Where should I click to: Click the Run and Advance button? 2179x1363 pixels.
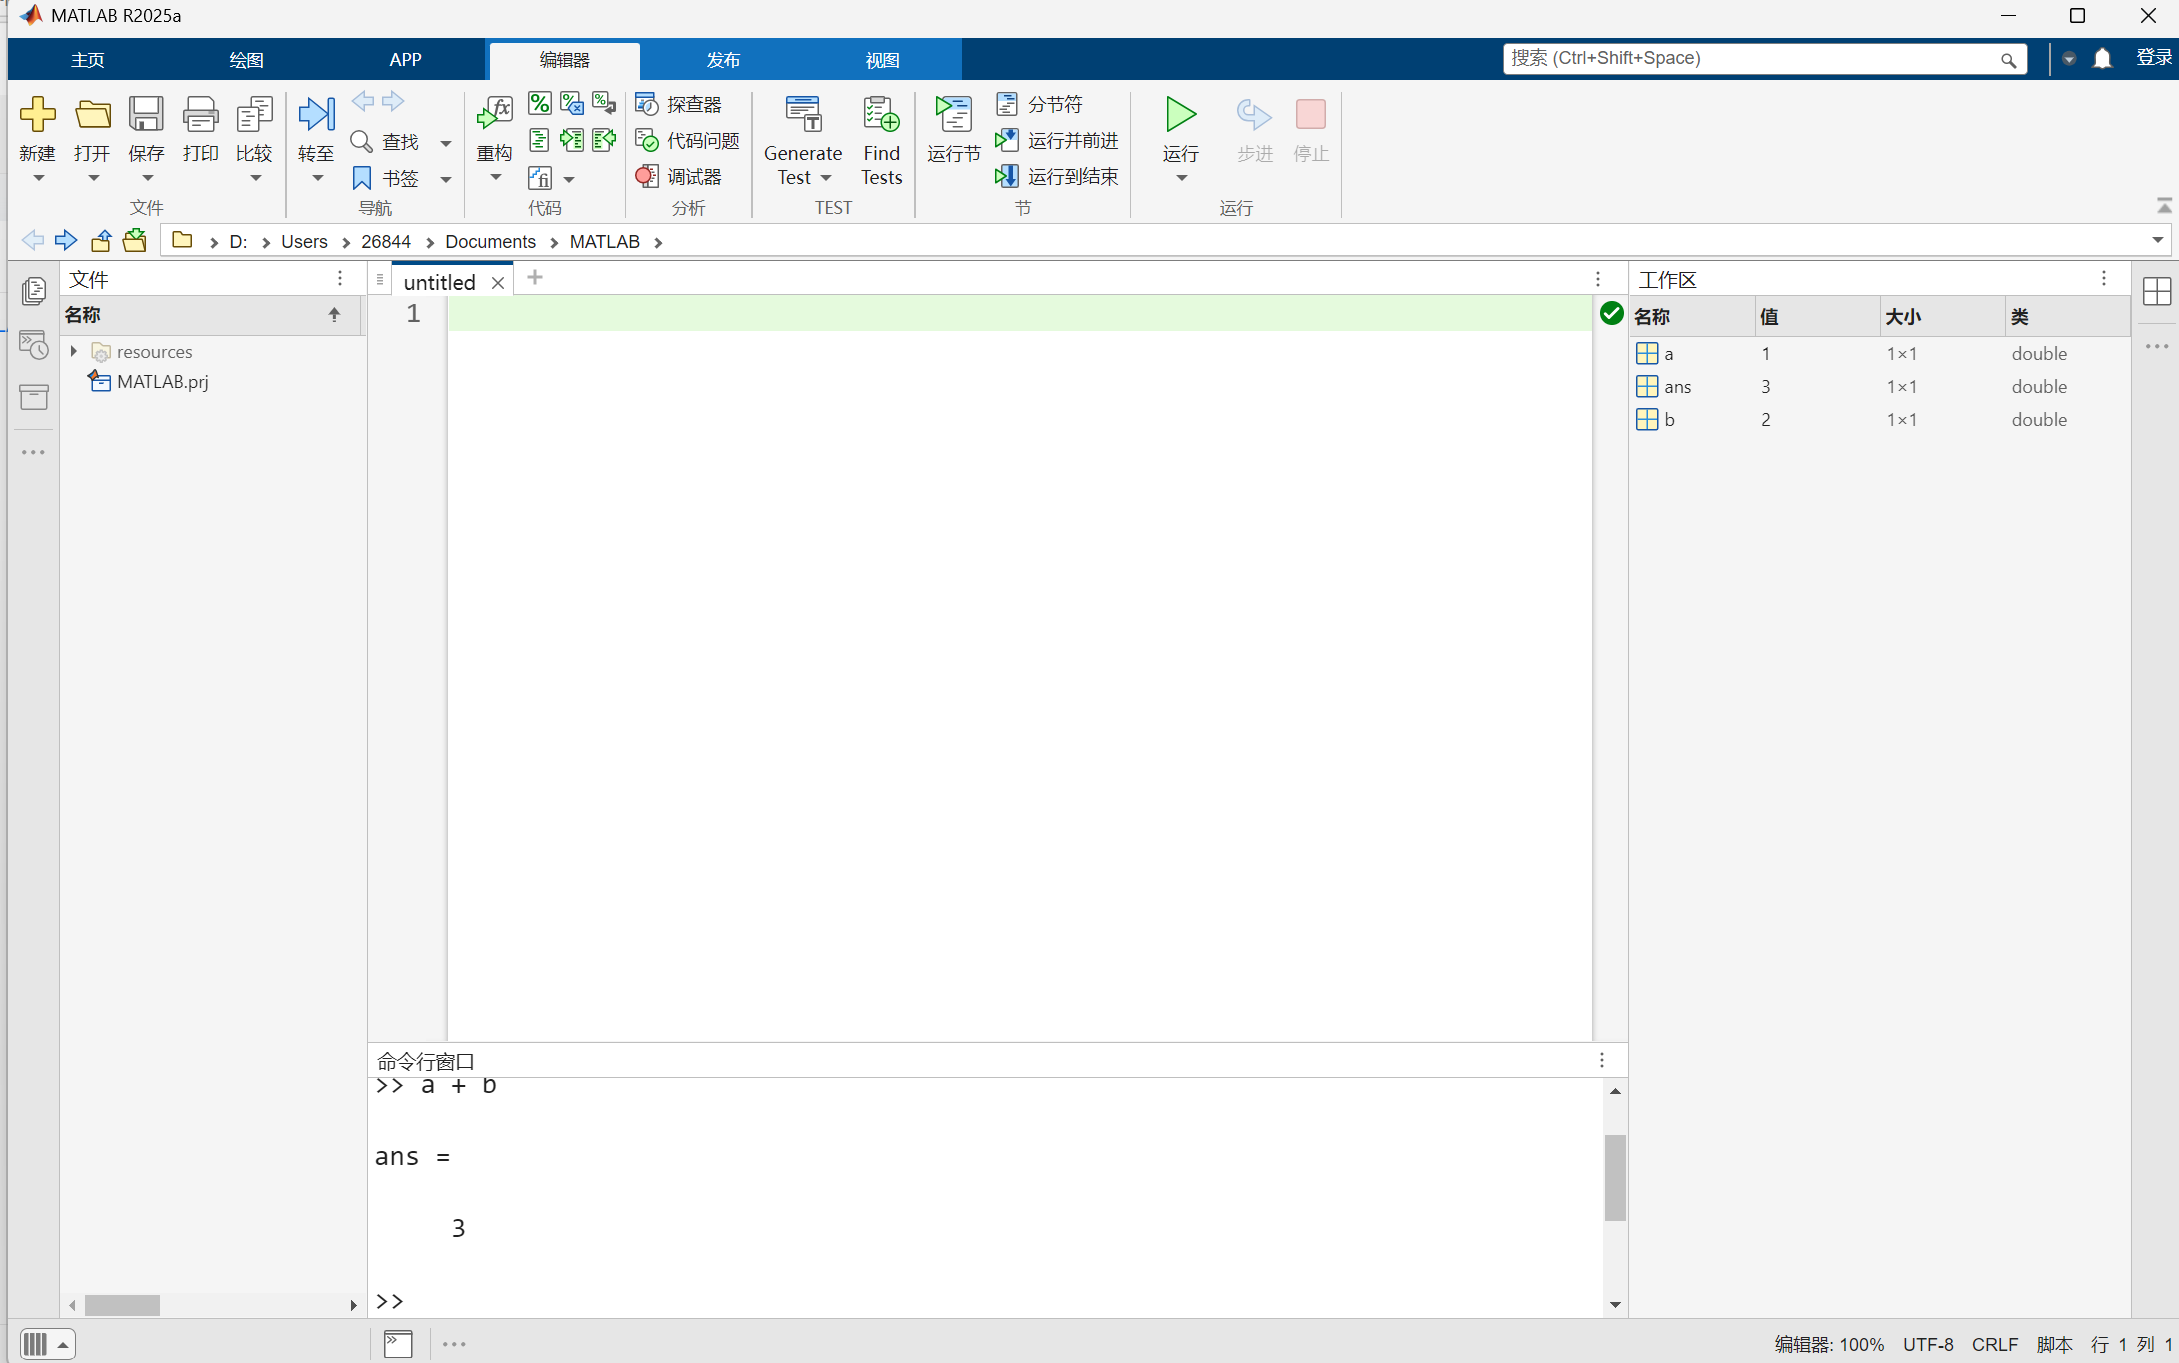click(1058, 141)
